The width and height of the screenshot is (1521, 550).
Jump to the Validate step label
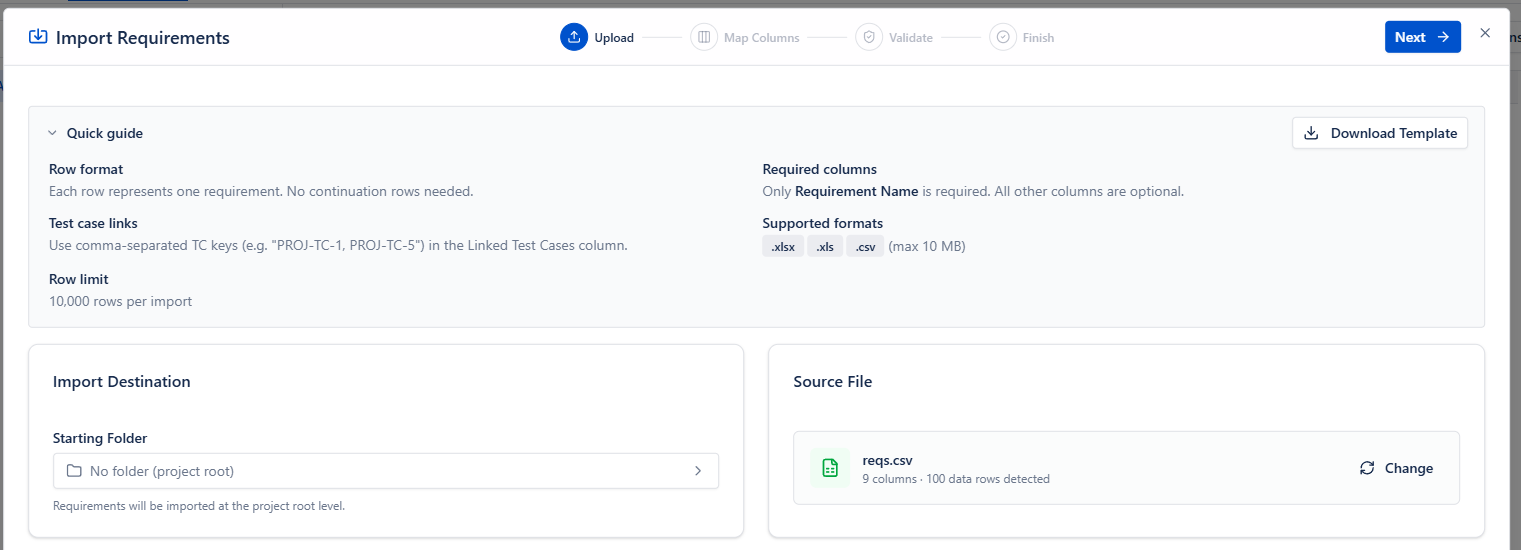(910, 38)
